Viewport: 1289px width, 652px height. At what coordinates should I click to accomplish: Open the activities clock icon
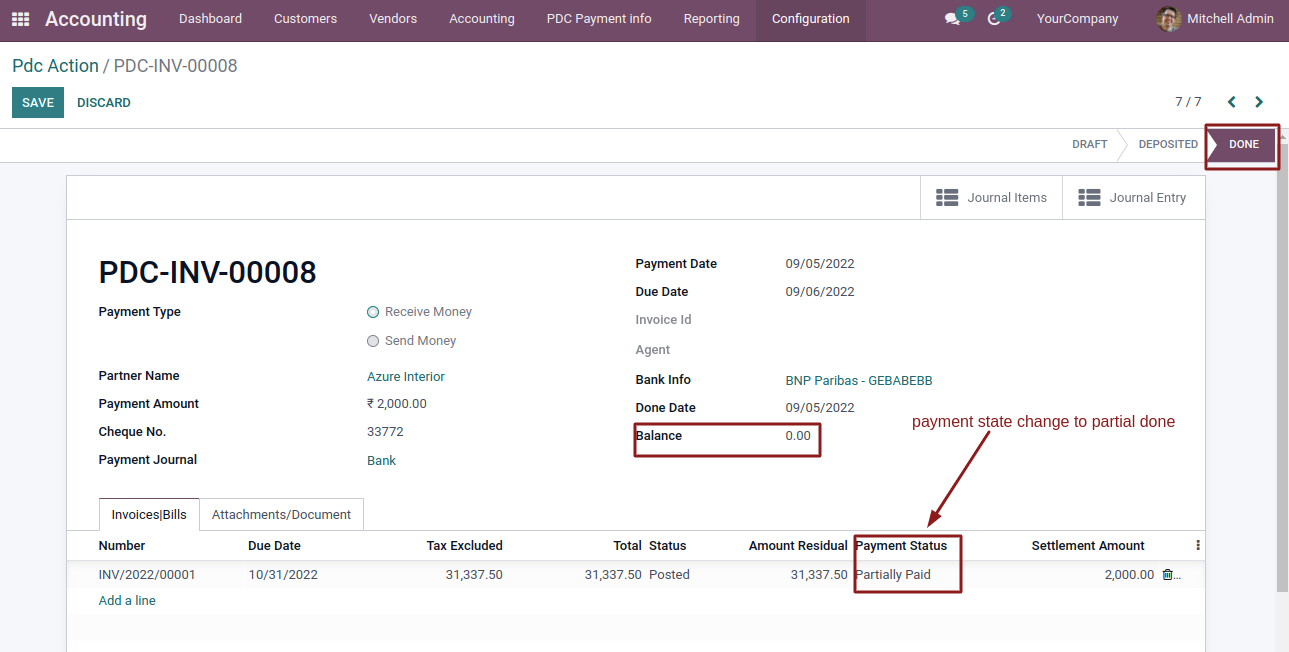pos(993,19)
